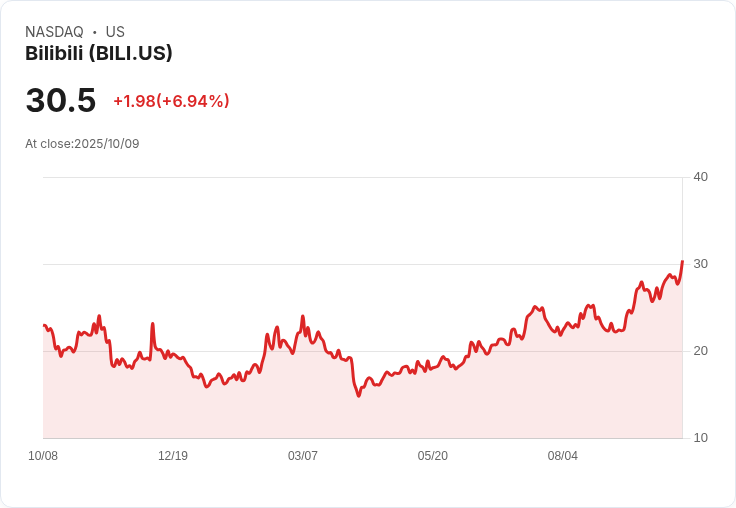Click the current price 30.5
Screen dimensions: 736x508
[x=61, y=101]
